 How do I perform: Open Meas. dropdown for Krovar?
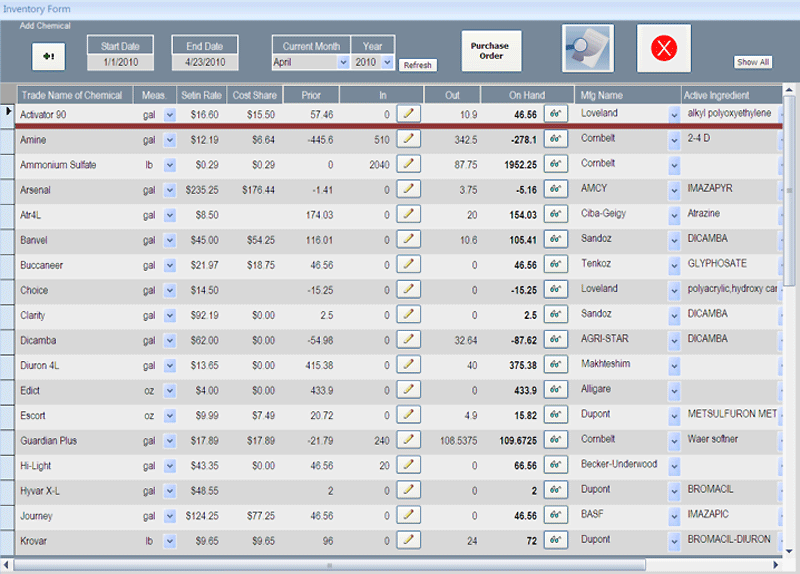pos(170,541)
